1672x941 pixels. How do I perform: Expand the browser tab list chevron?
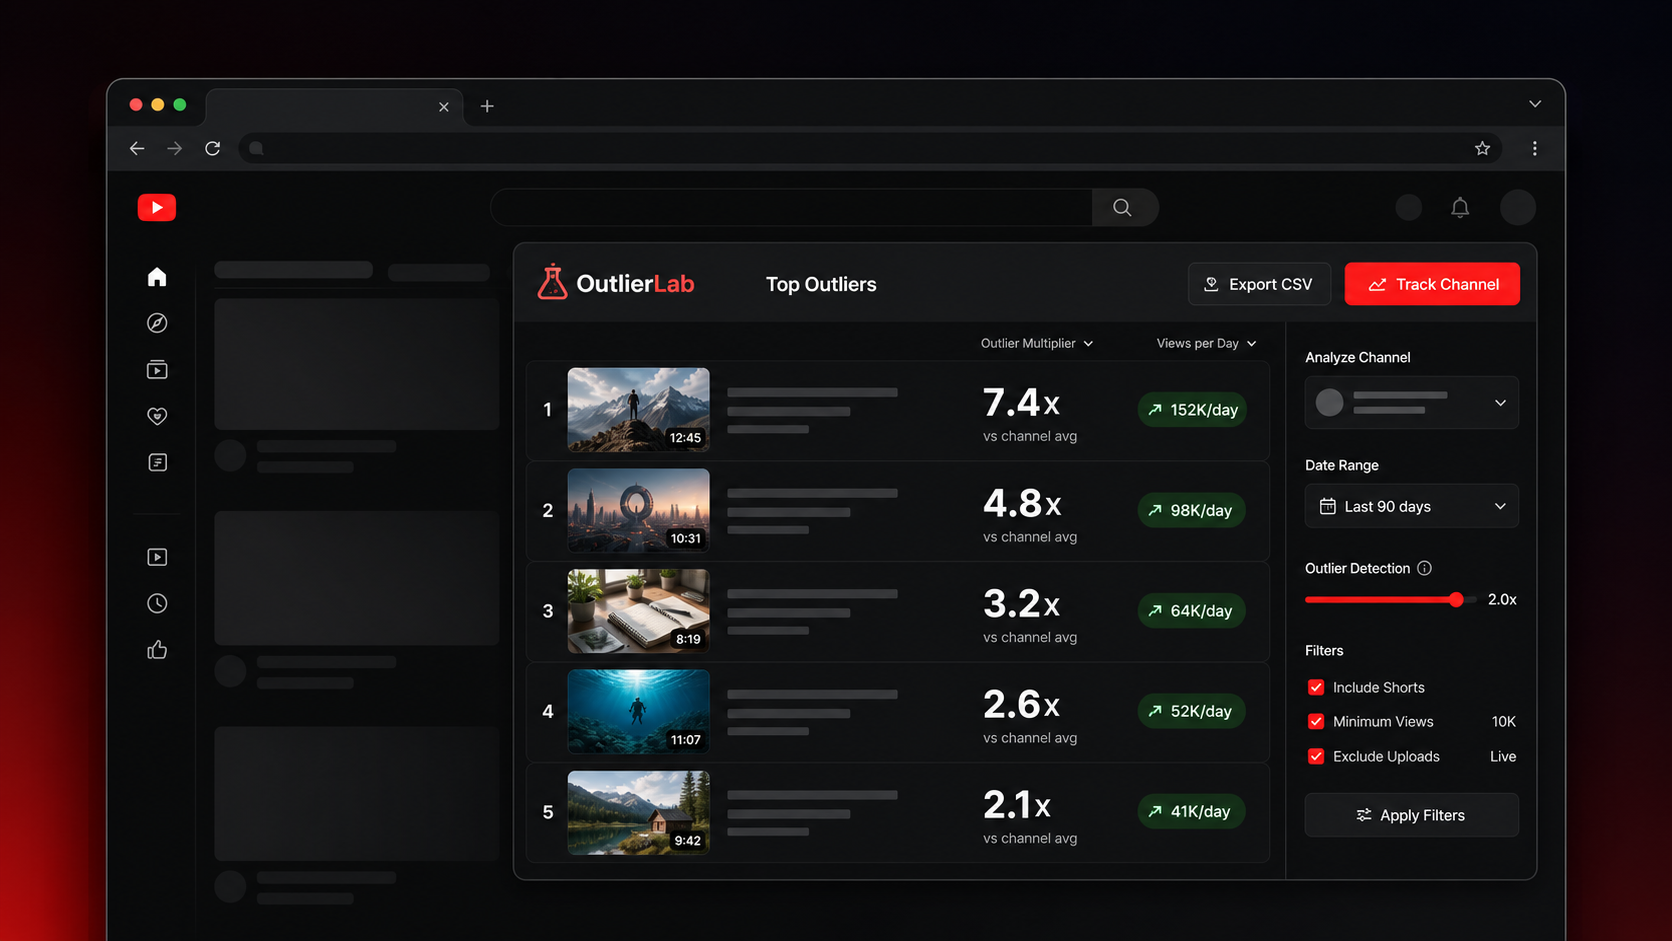click(x=1535, y=104)
